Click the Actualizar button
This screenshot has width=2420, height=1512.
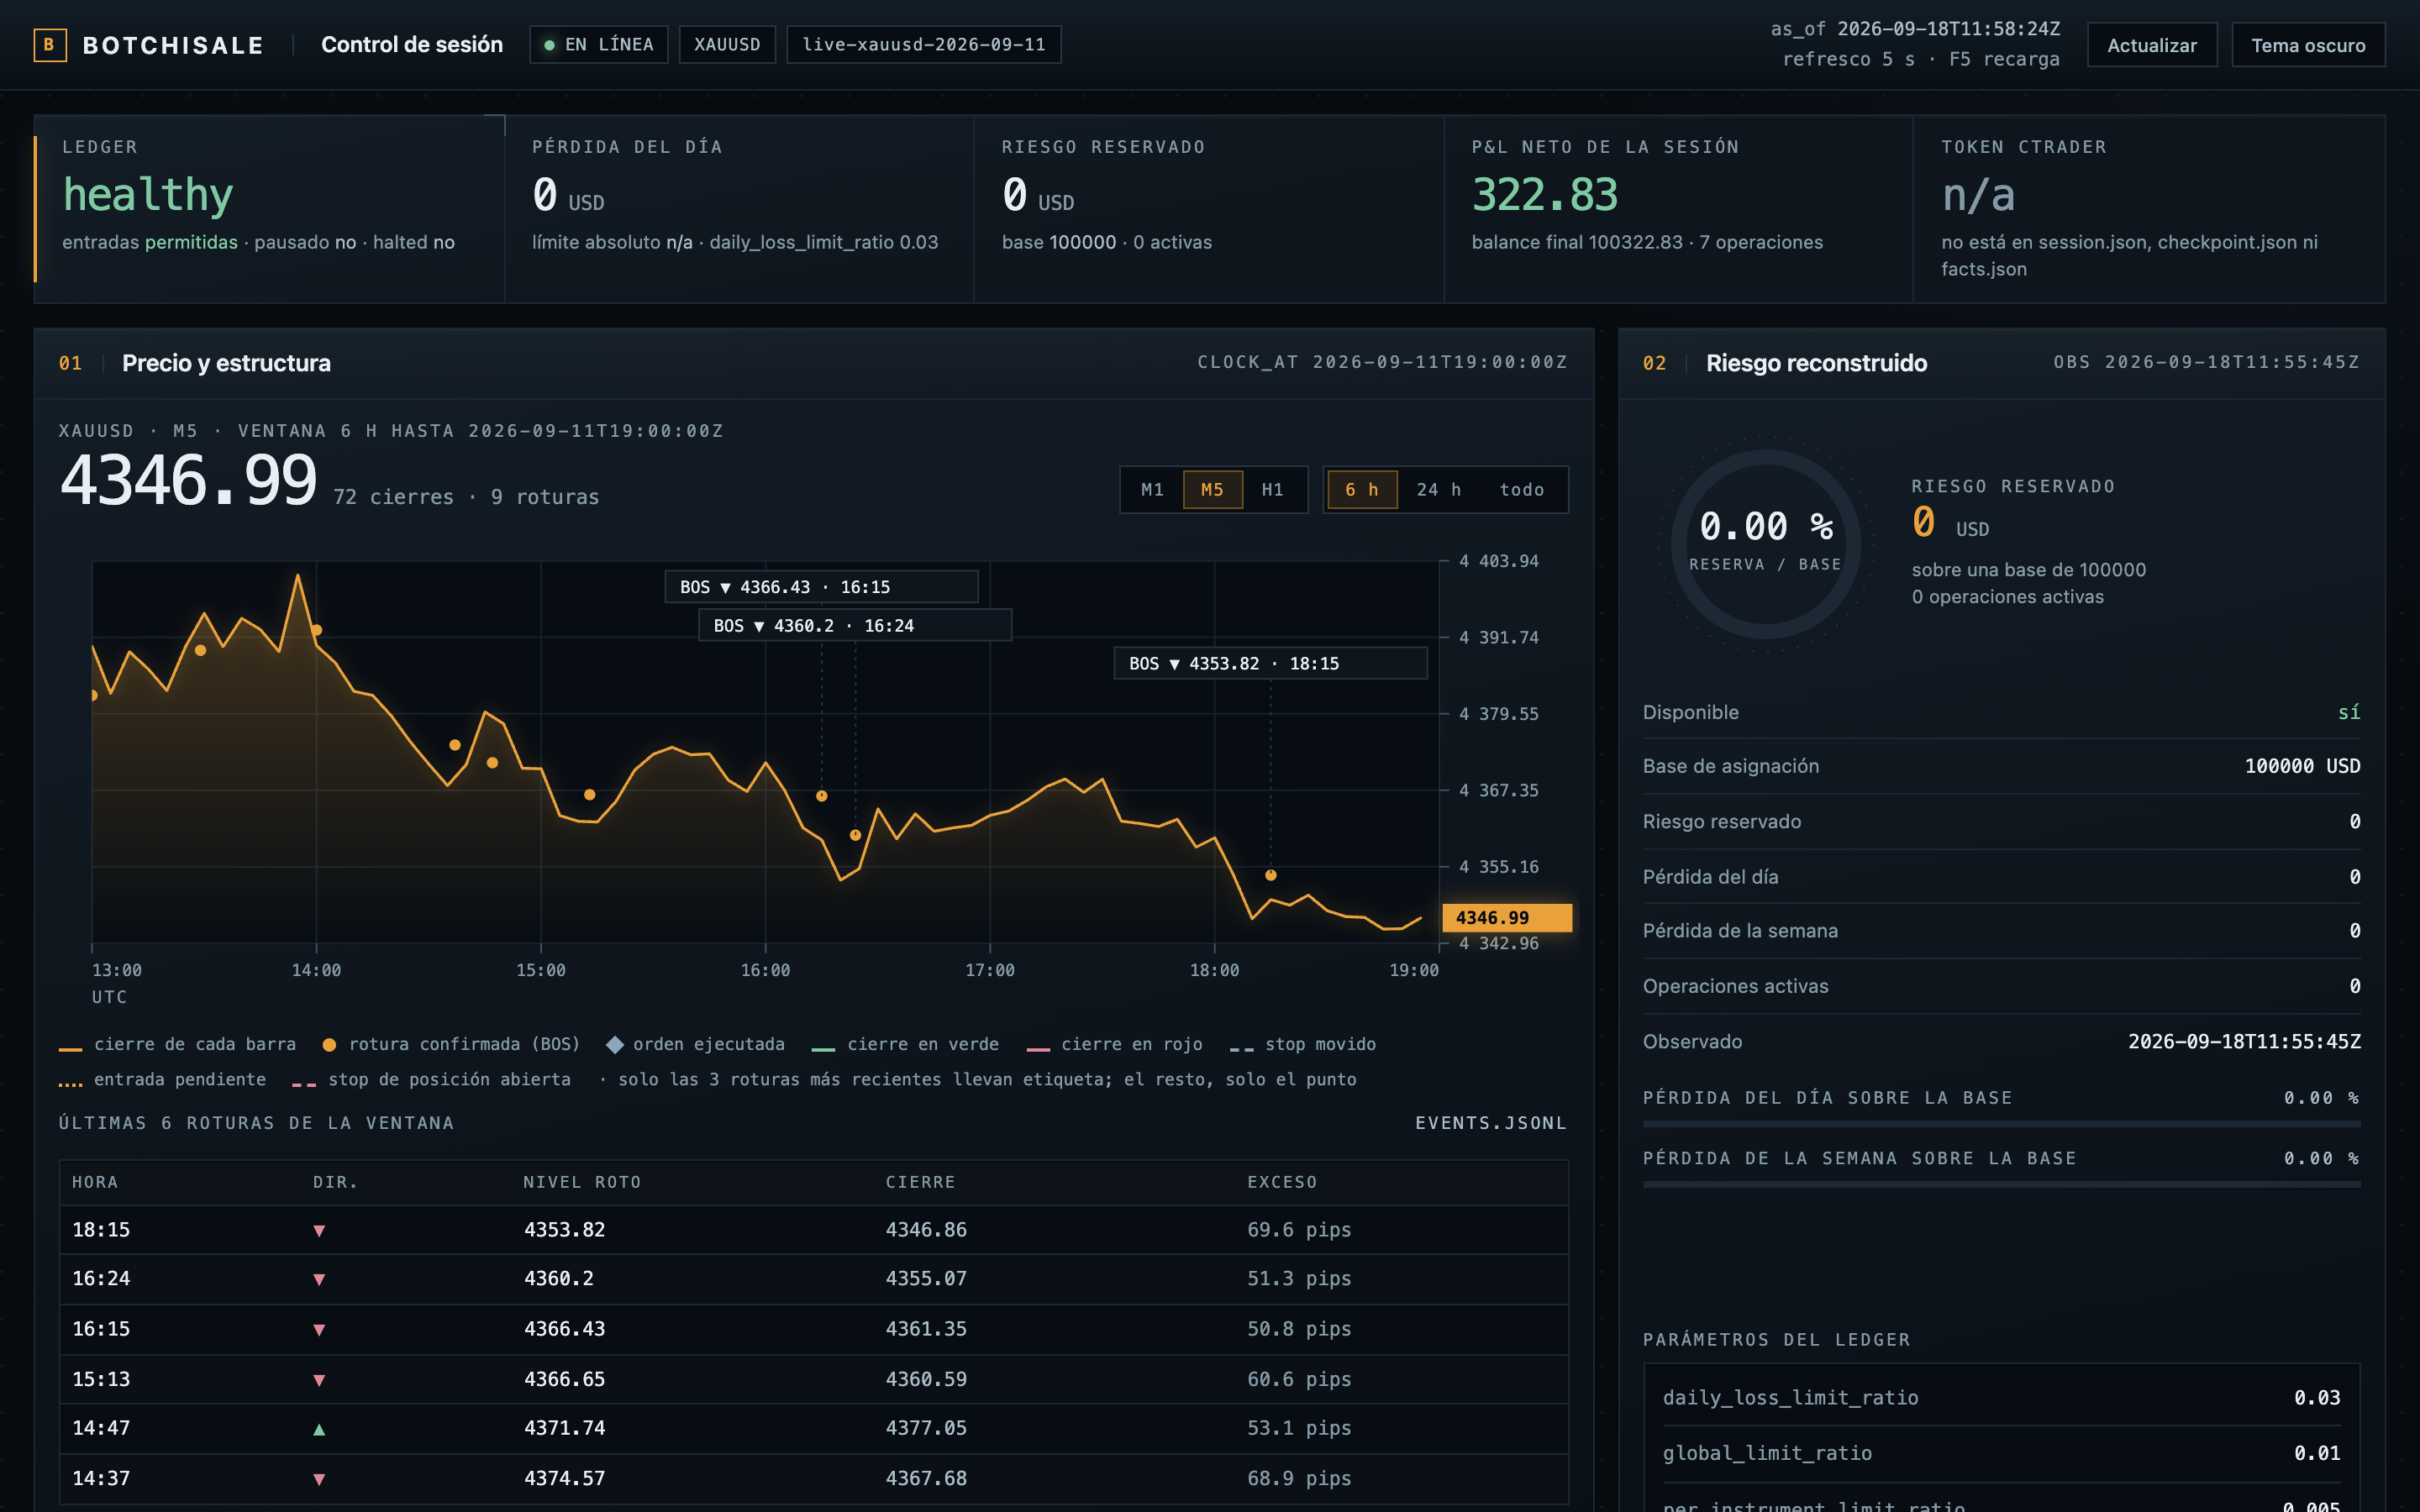(x=2152, y=45)
